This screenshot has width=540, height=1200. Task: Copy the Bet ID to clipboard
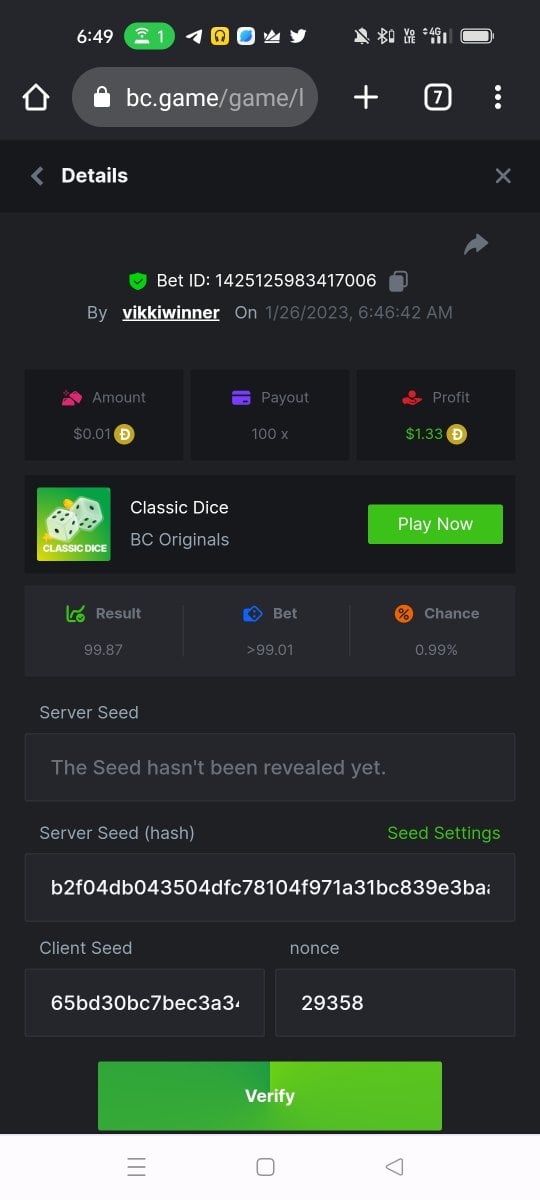398,281
